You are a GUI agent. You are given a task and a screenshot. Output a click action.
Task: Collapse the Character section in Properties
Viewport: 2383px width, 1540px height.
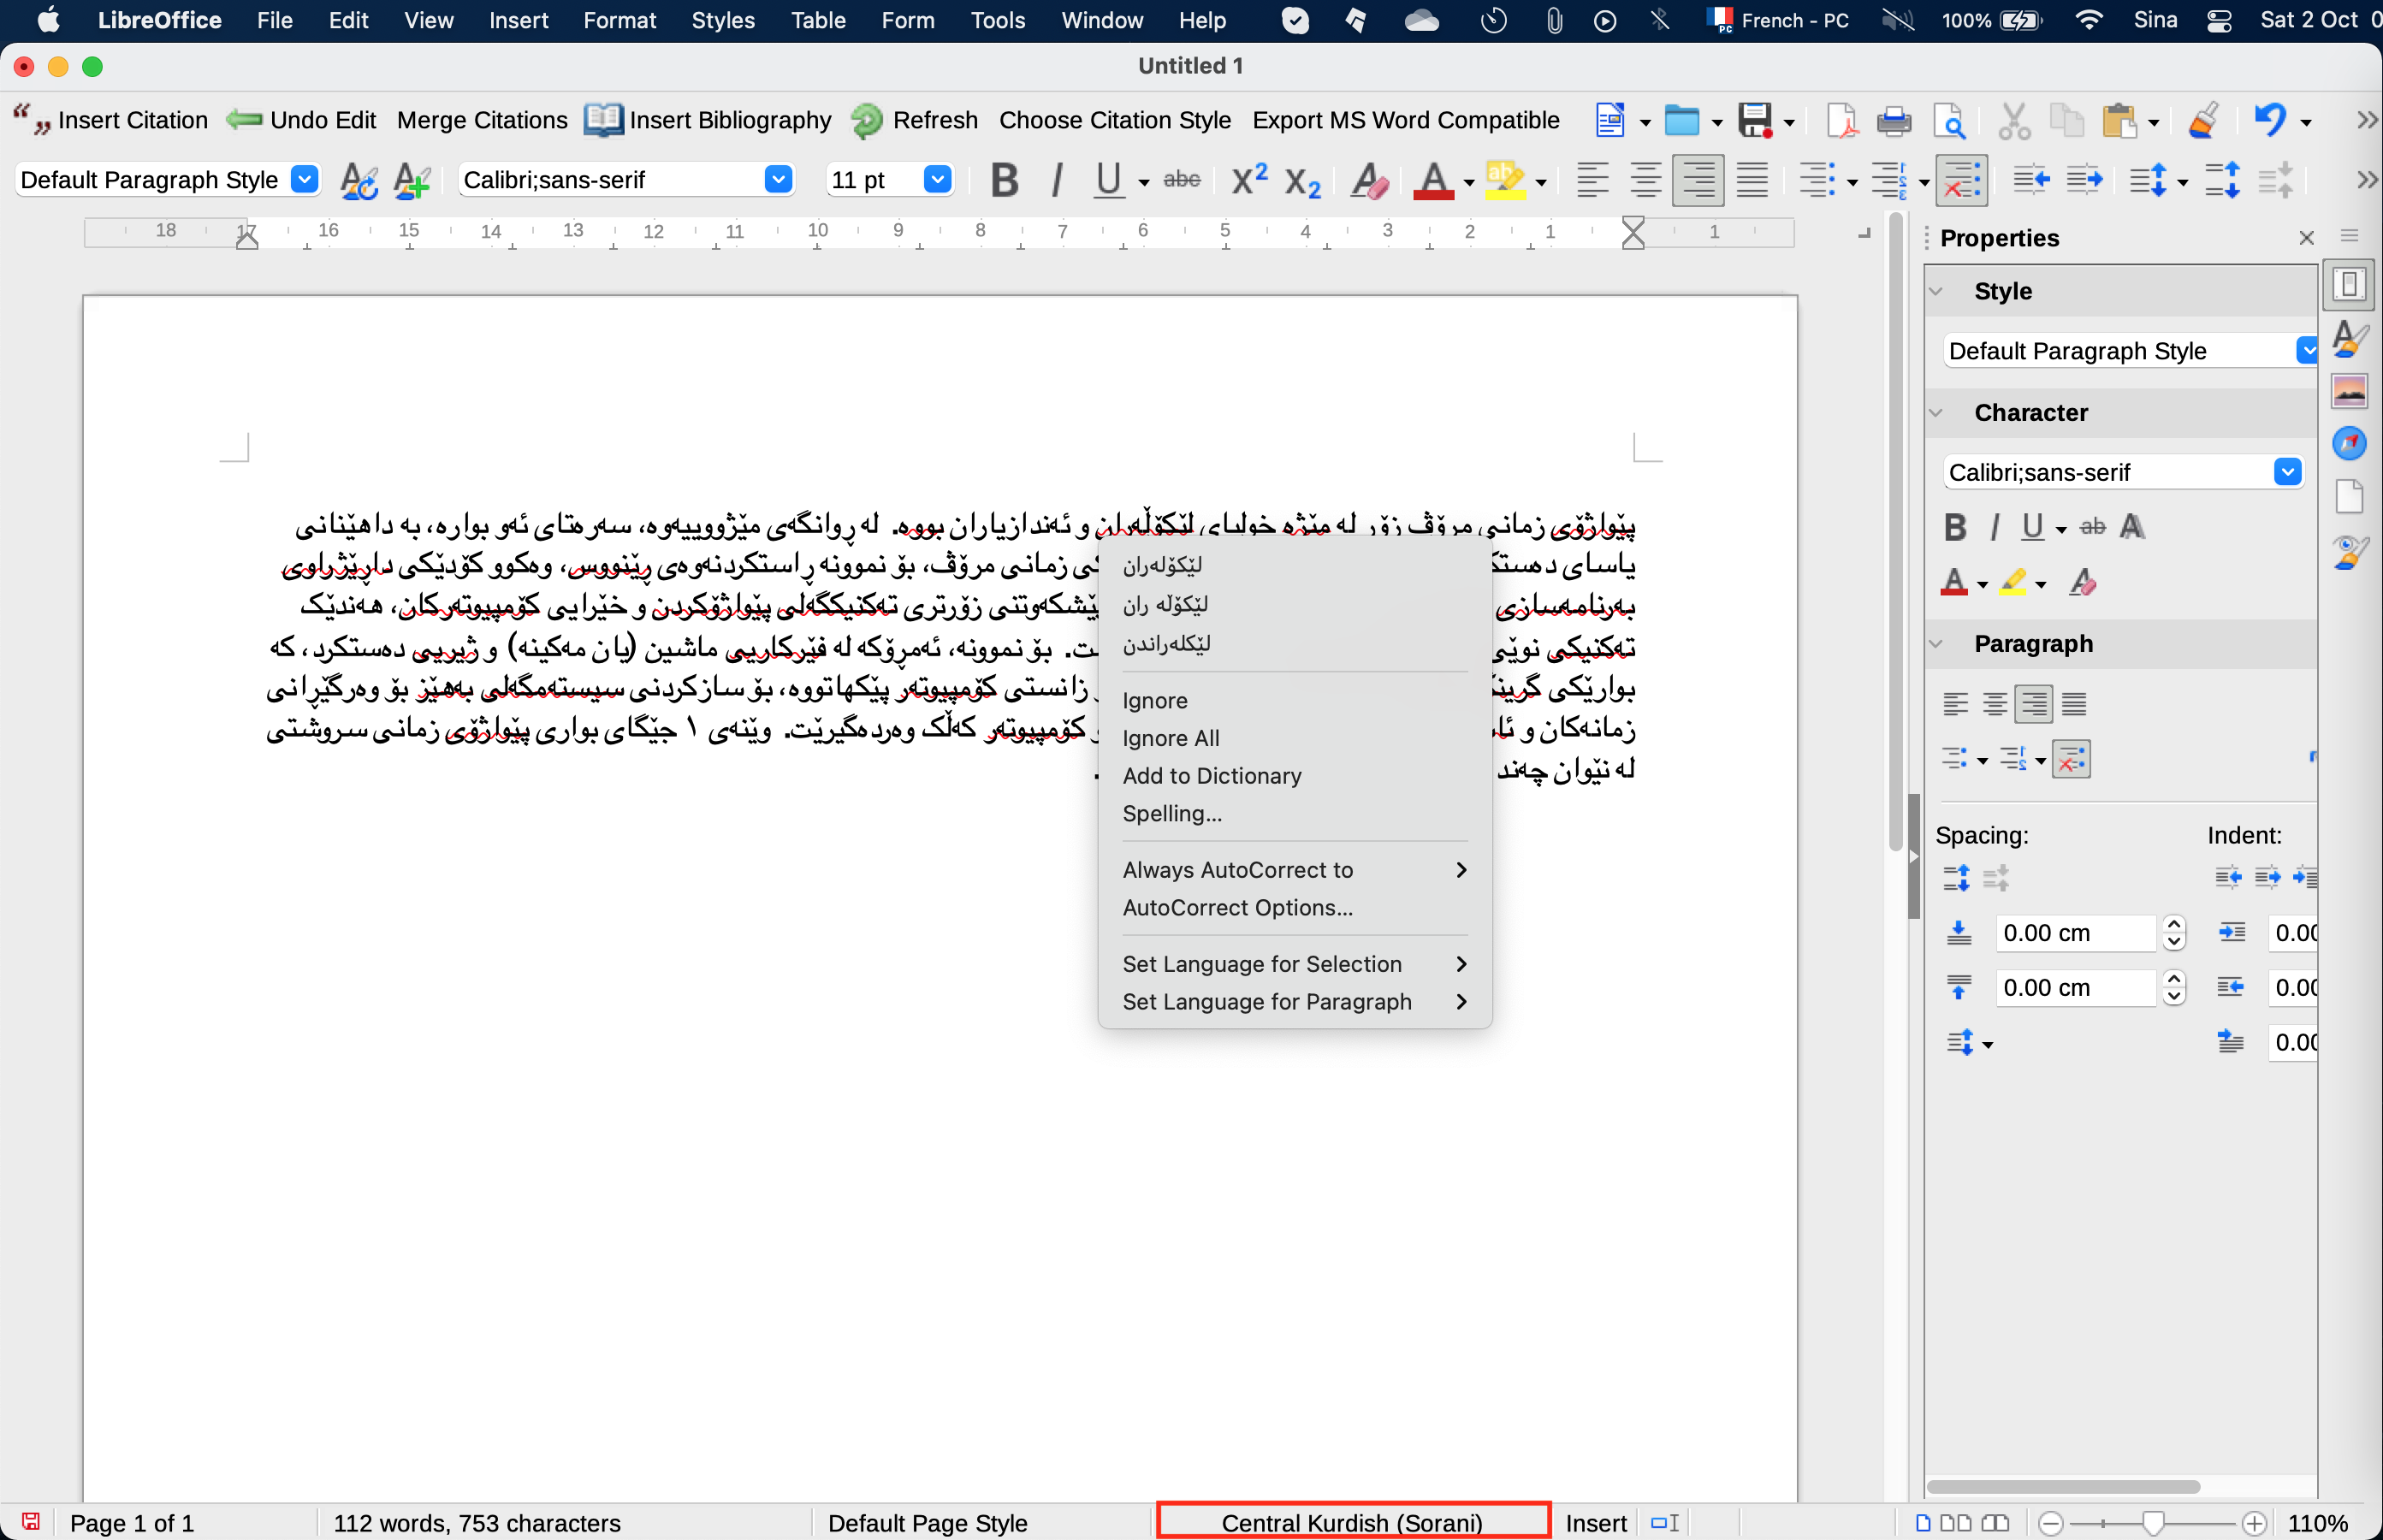coord(1936,413)
